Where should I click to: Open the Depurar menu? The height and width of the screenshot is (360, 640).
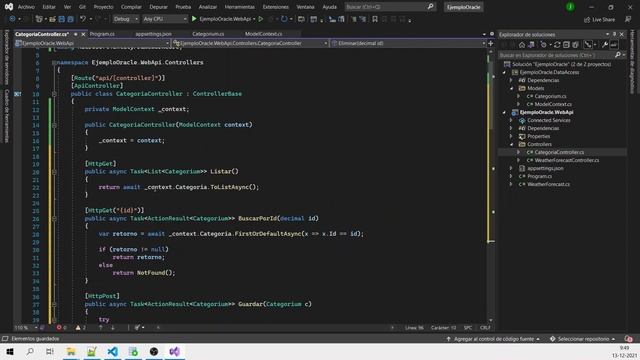(x=158, y=7)
